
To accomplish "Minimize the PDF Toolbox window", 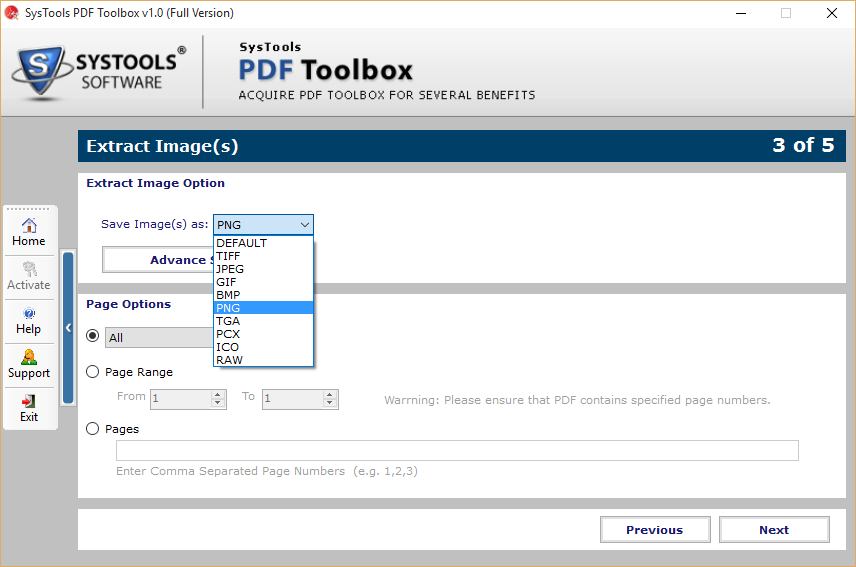I will point(741,13).
